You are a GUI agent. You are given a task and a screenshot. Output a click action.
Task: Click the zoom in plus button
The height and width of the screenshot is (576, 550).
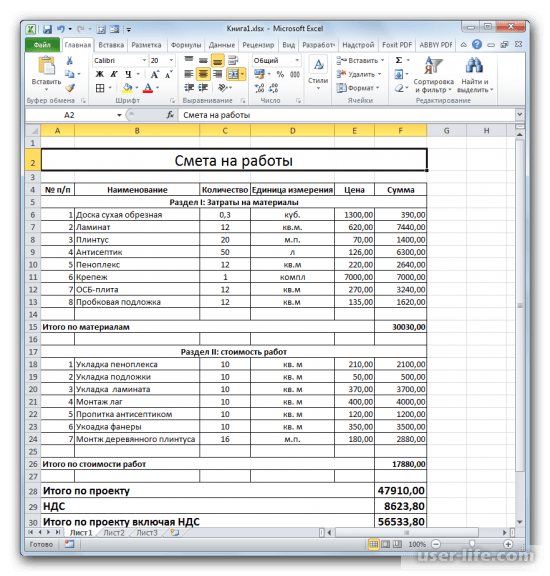[x=508, y=544]
